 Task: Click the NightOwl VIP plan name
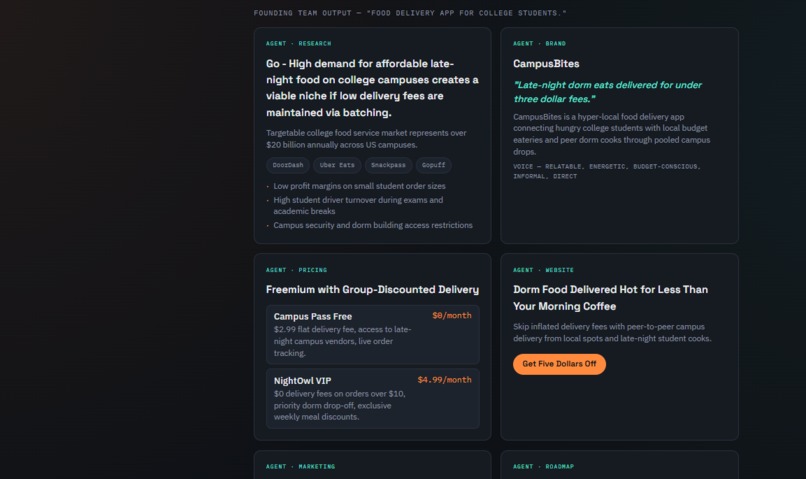tap(302, 381)
